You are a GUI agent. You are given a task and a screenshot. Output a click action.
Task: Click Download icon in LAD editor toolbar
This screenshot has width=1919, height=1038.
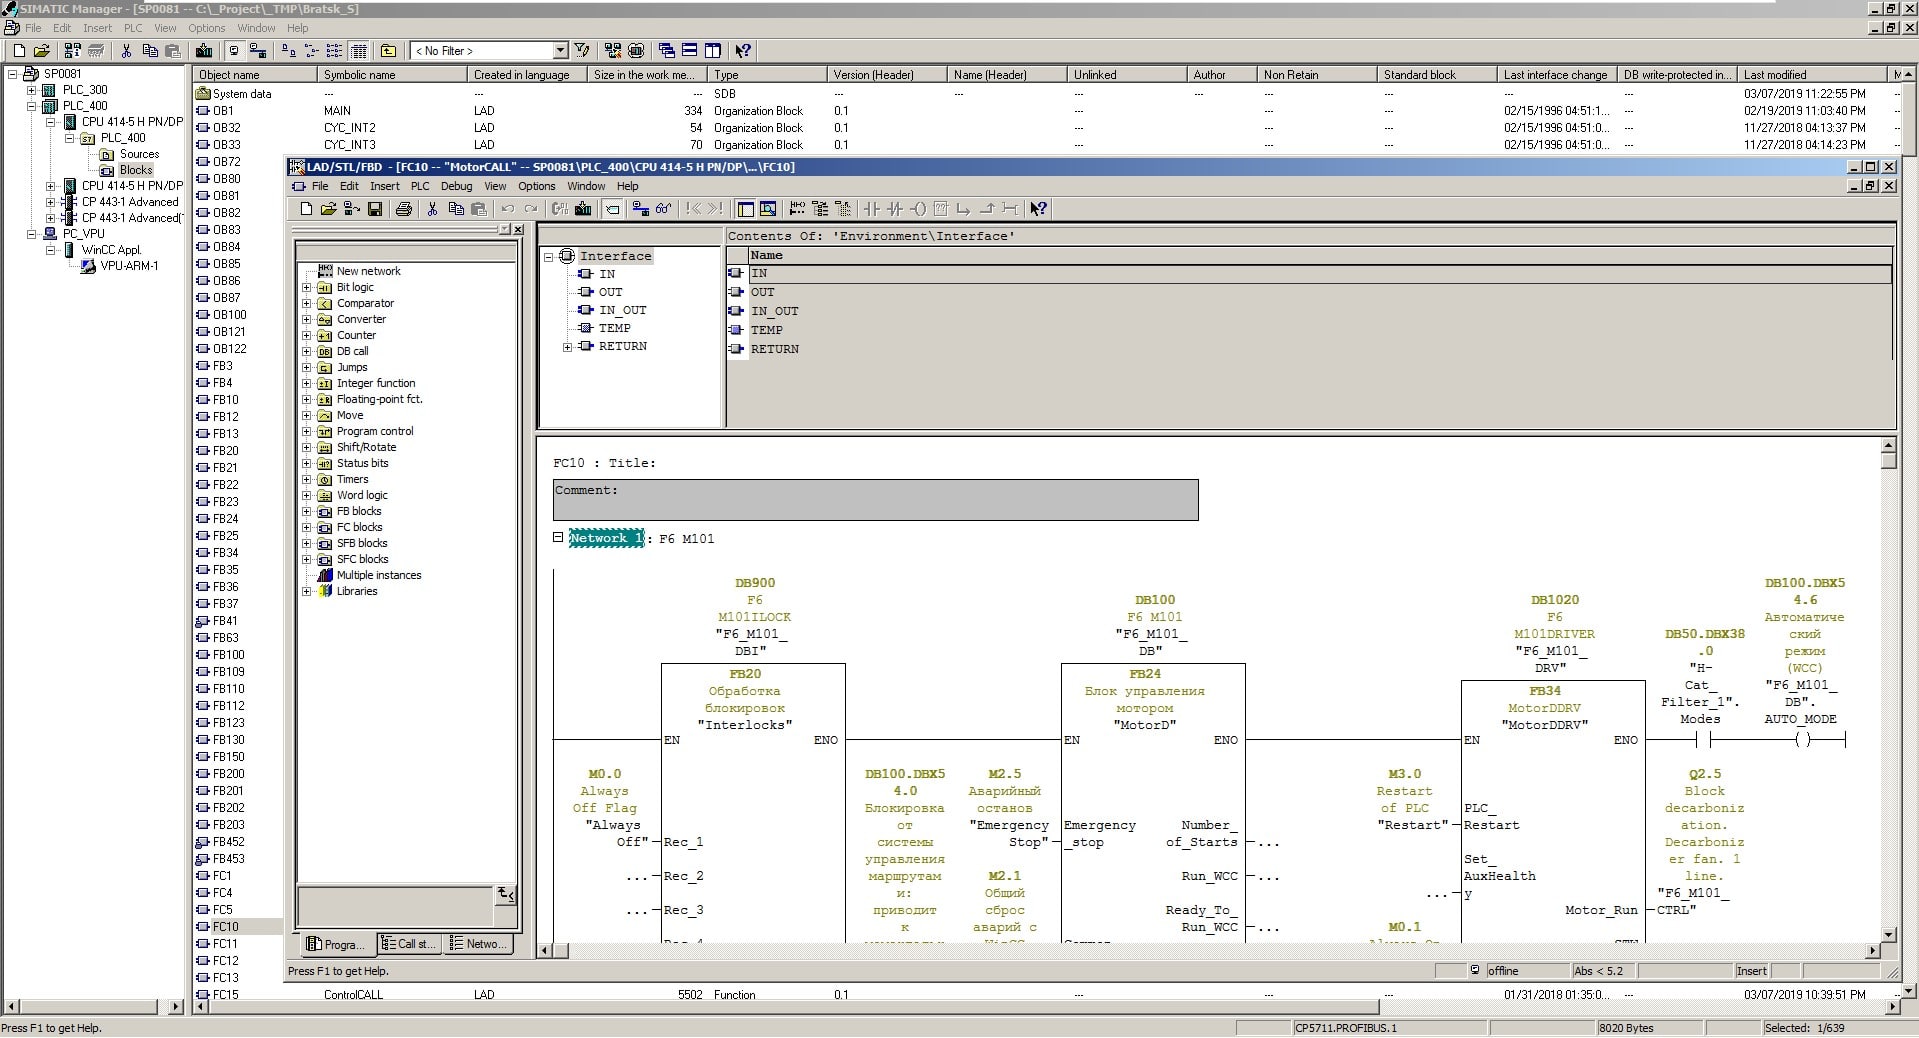(583, 209)
